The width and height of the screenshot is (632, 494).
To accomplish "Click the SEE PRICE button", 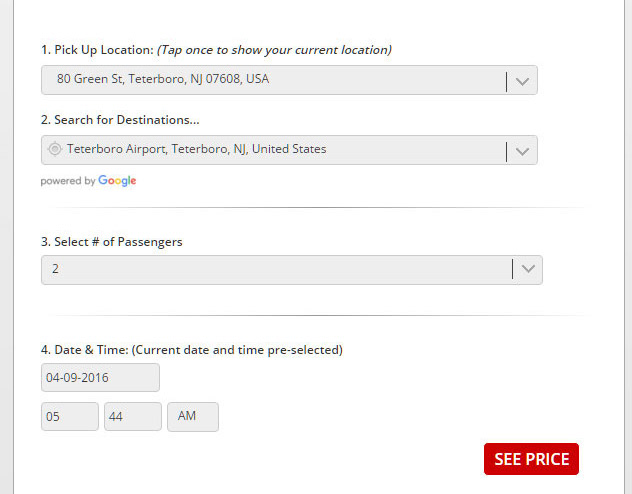I will tap(531, 459).
